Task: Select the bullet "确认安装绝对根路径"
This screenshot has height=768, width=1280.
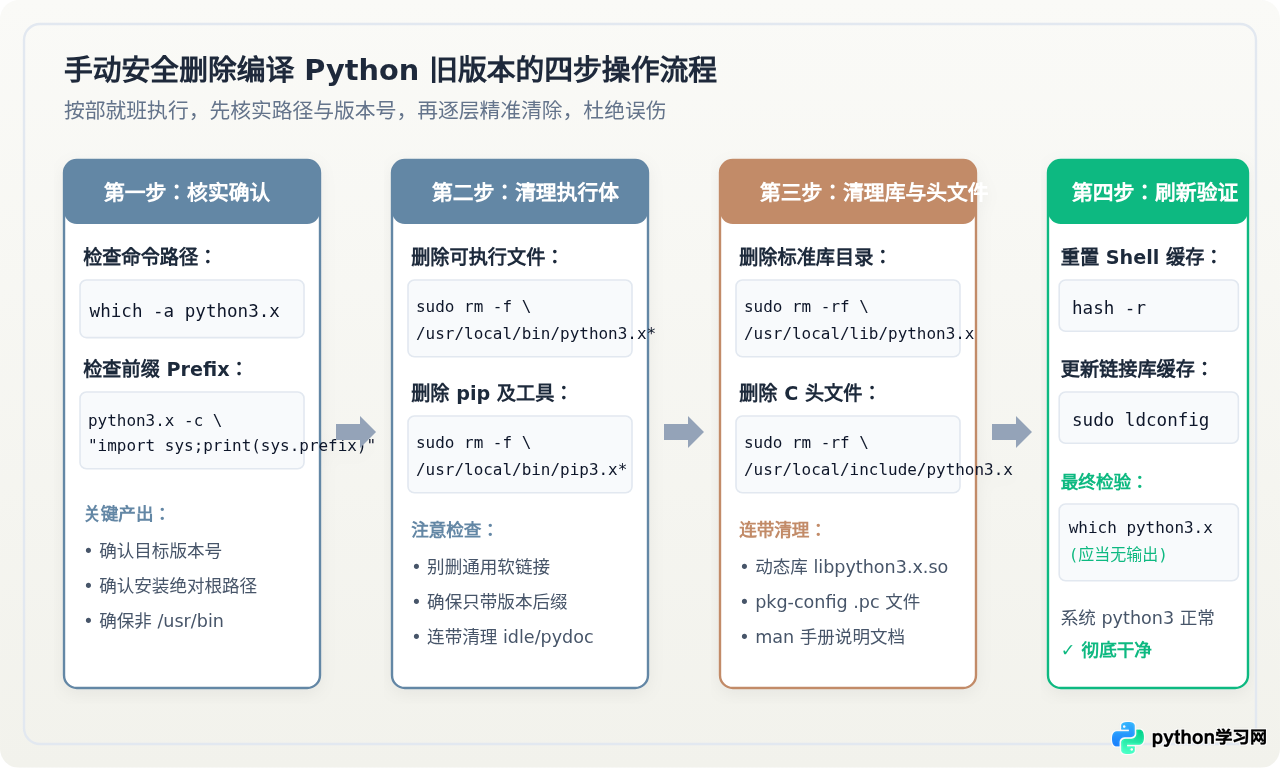Action: (171, 586)
